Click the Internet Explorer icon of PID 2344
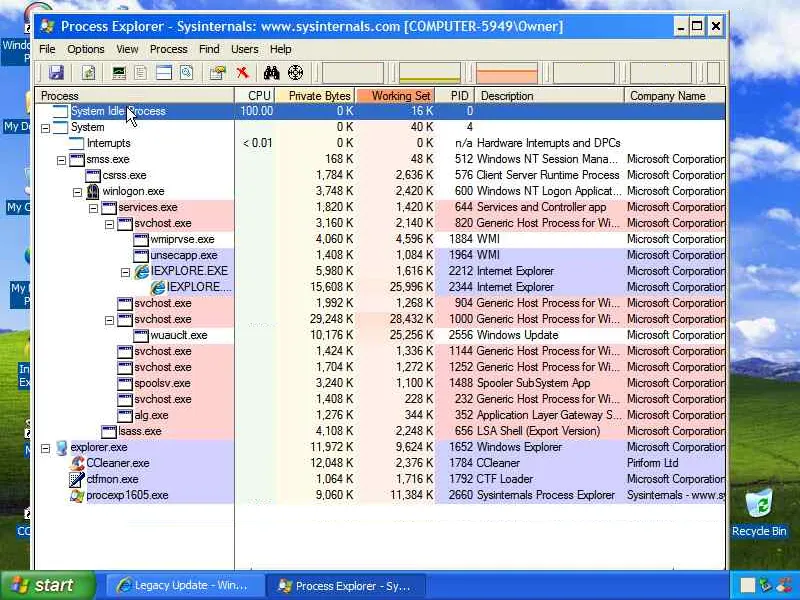 158,287
